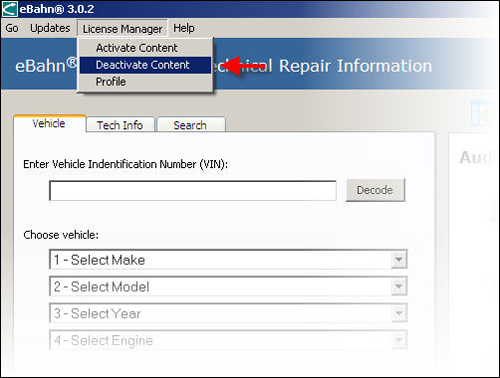The height and width of the screenshot is (378, 500).
Task: Open the Updates menu
Action: 50,28
